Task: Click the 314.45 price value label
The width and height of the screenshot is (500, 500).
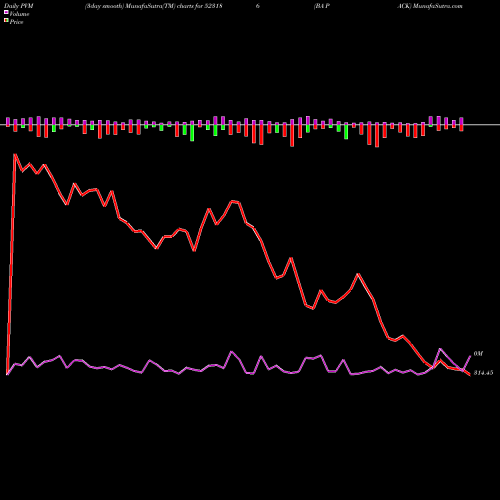Action: click(x=483, y=373)
